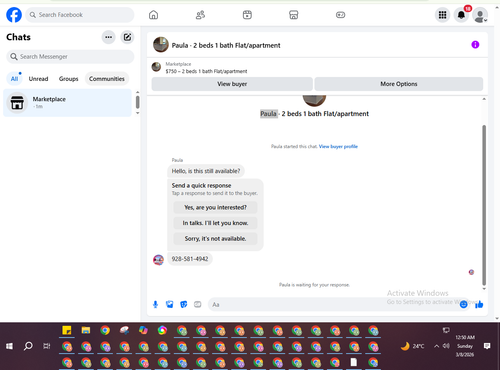The image size is (500, 370).
Task: Open Windows taskbar search magnifier
Action: click(28, 346)
